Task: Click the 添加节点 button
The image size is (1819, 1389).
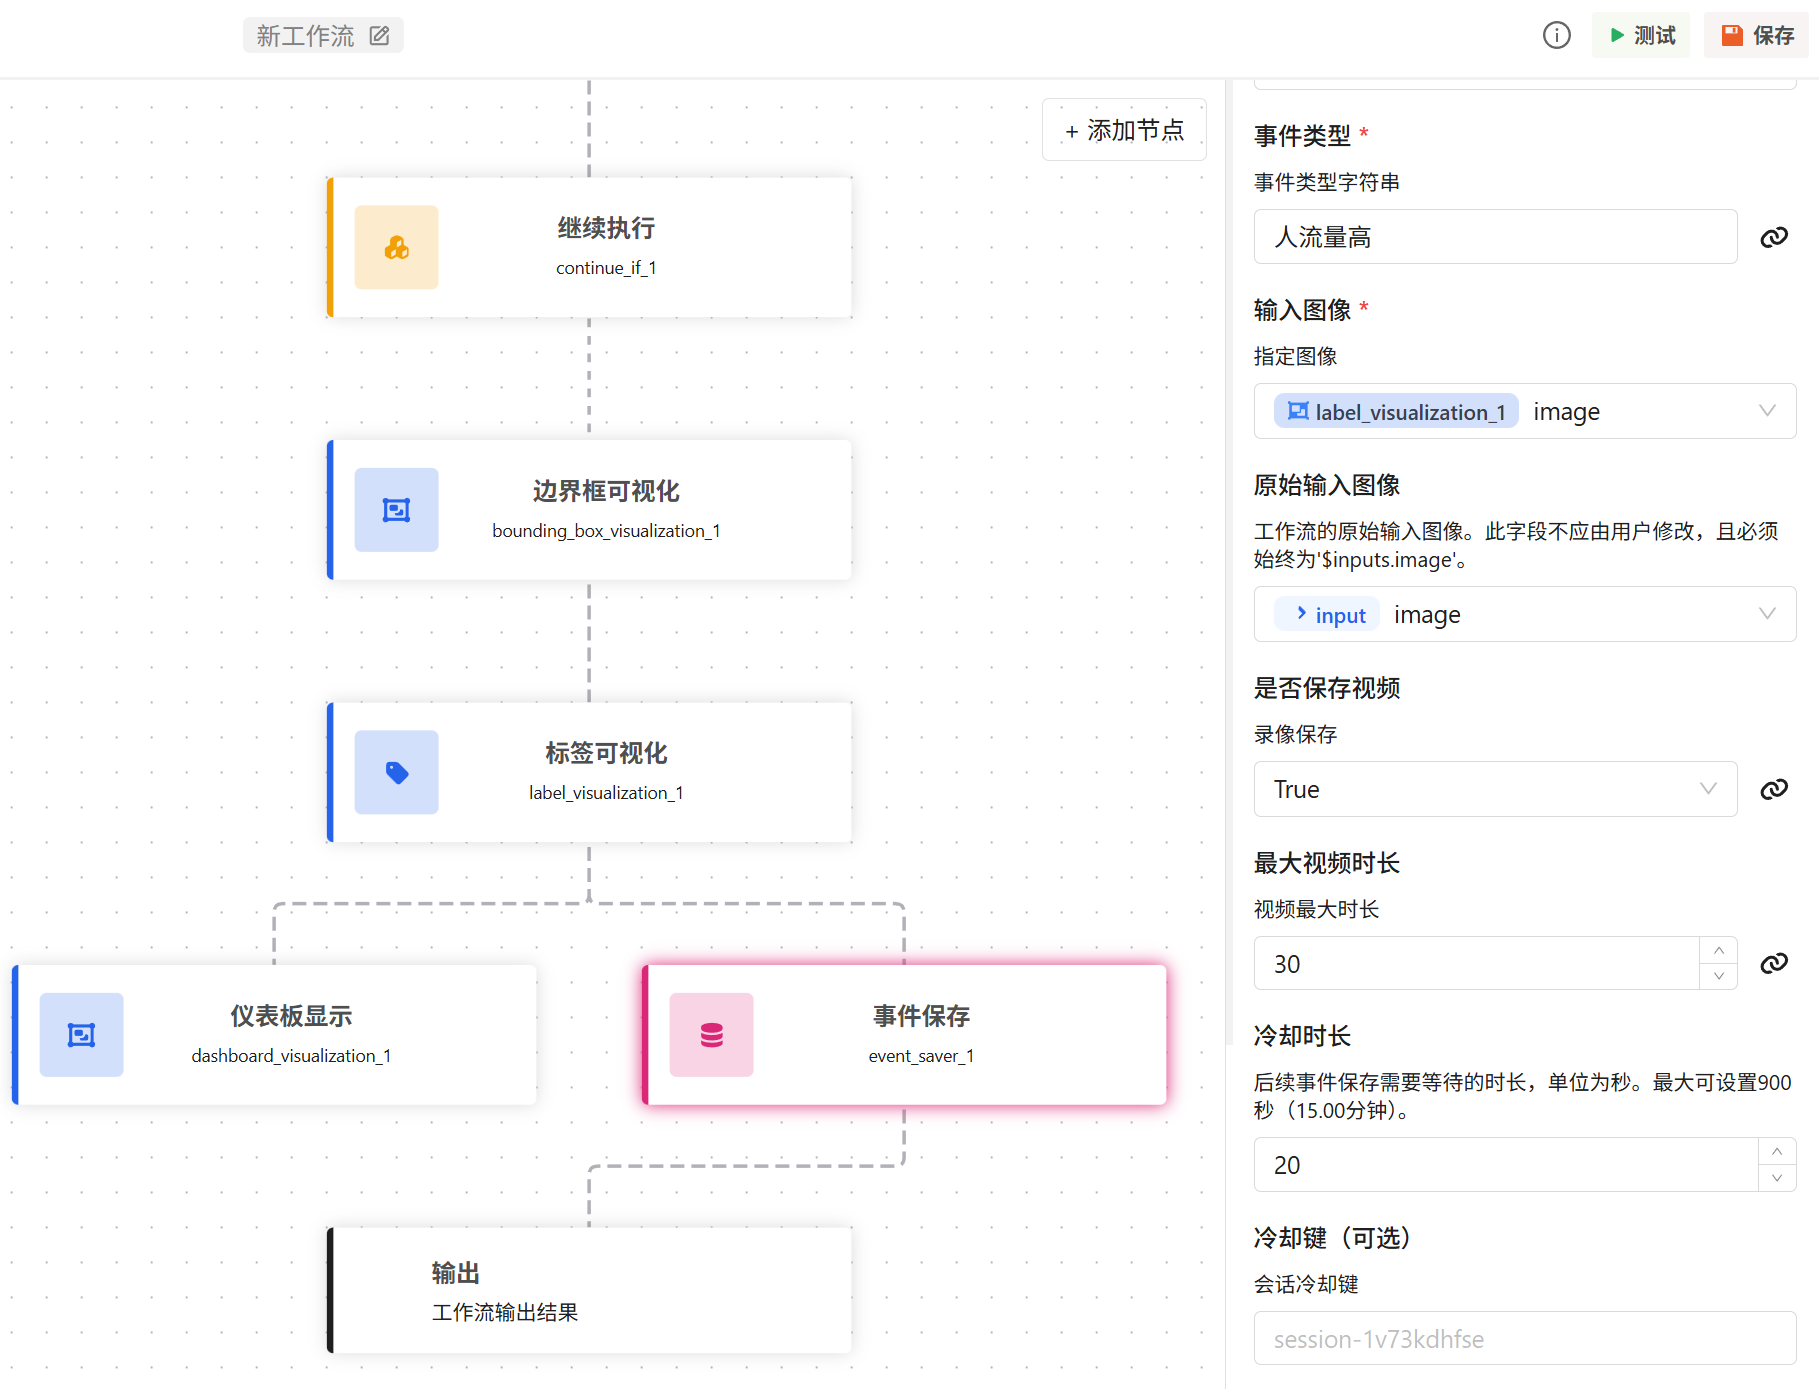Action: coord(1124,130)
